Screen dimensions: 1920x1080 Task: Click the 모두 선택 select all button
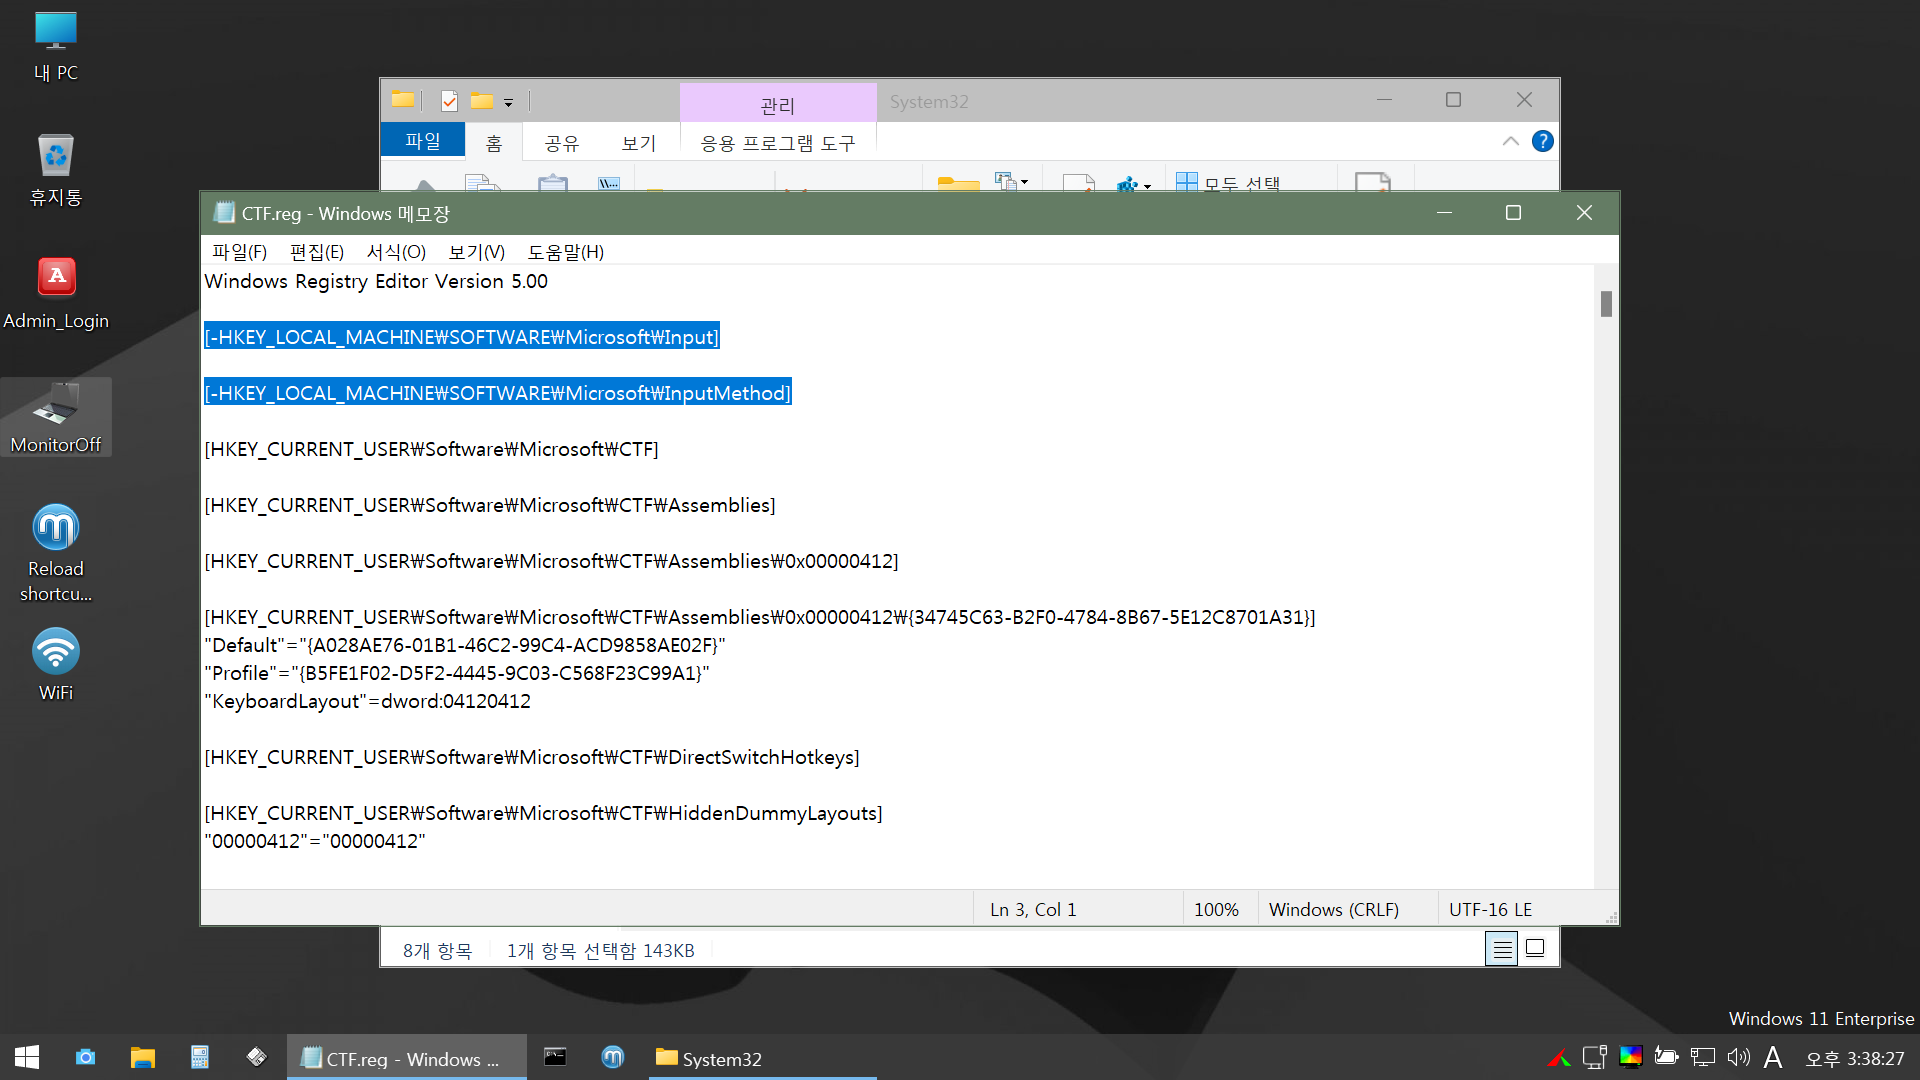click(1229, 183)
